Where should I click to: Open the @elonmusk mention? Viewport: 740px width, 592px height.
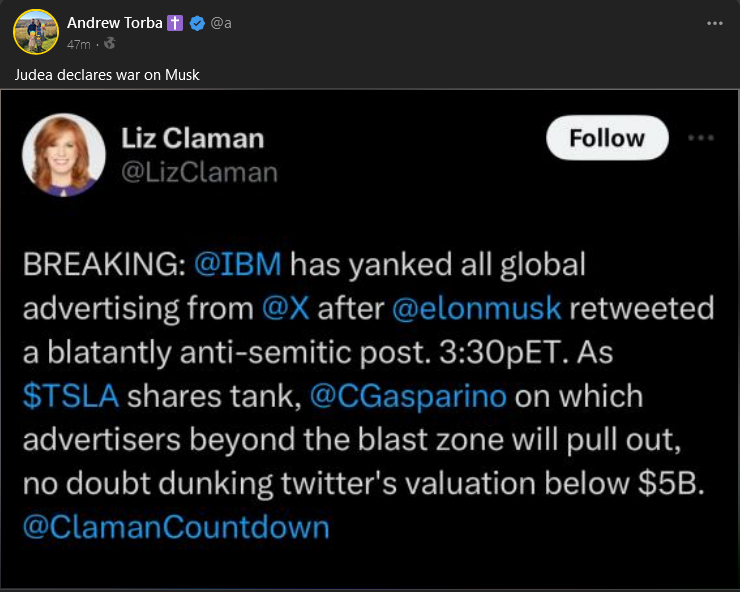(x=477, y=308)
